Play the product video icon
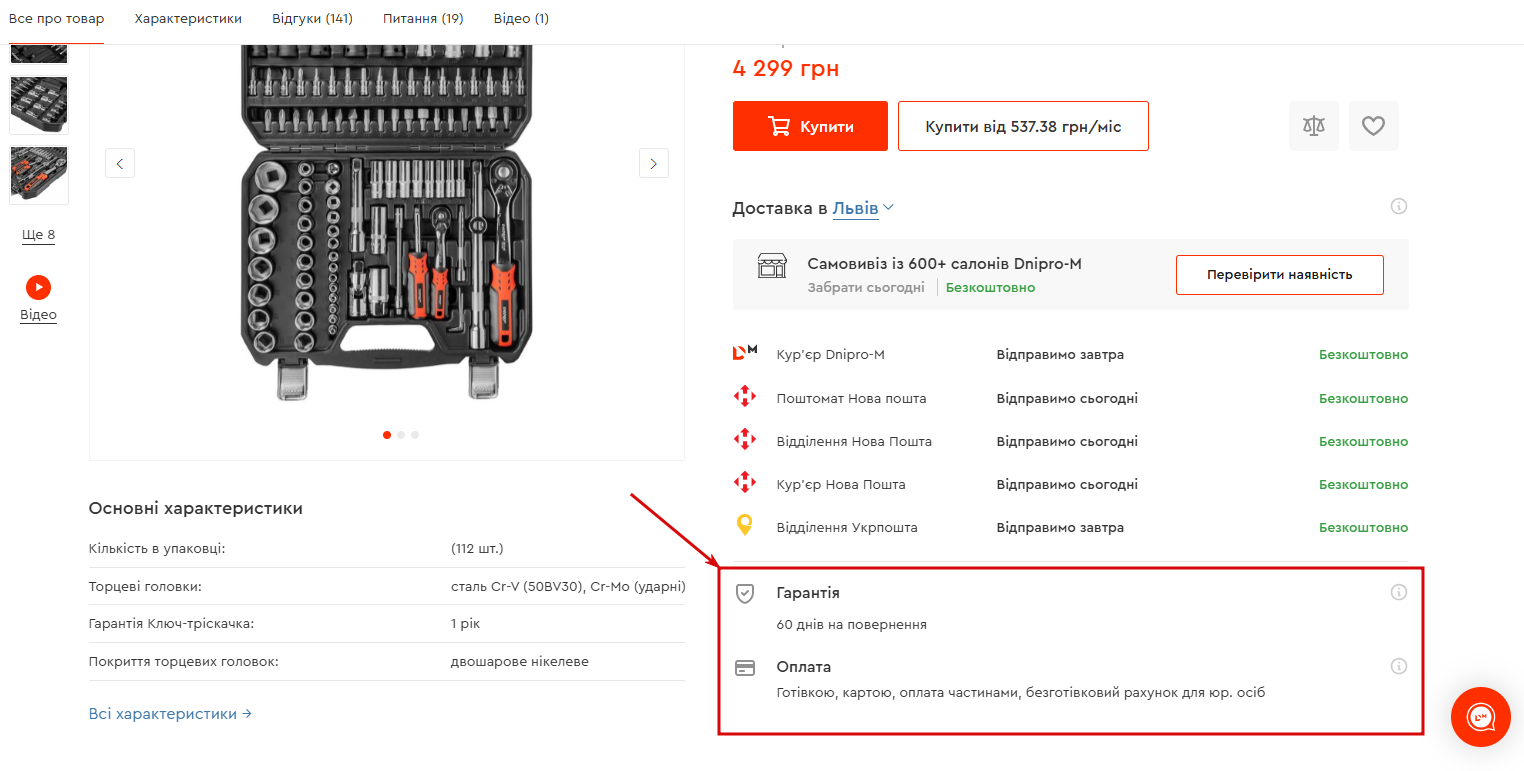Image resolution: width=1524 pixels, height=771 pixels. [x=38, y=288]
